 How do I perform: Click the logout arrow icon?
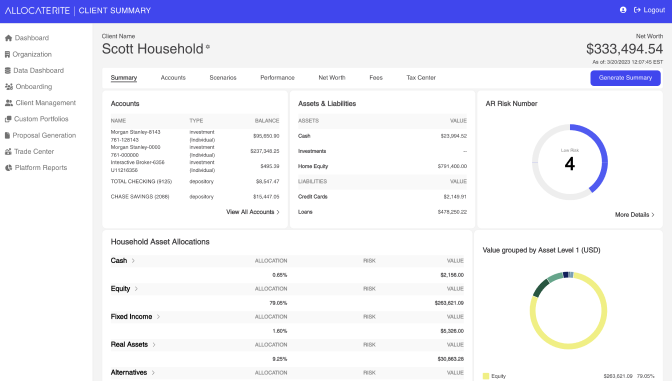pyautogui.click(x=637, y=10)
